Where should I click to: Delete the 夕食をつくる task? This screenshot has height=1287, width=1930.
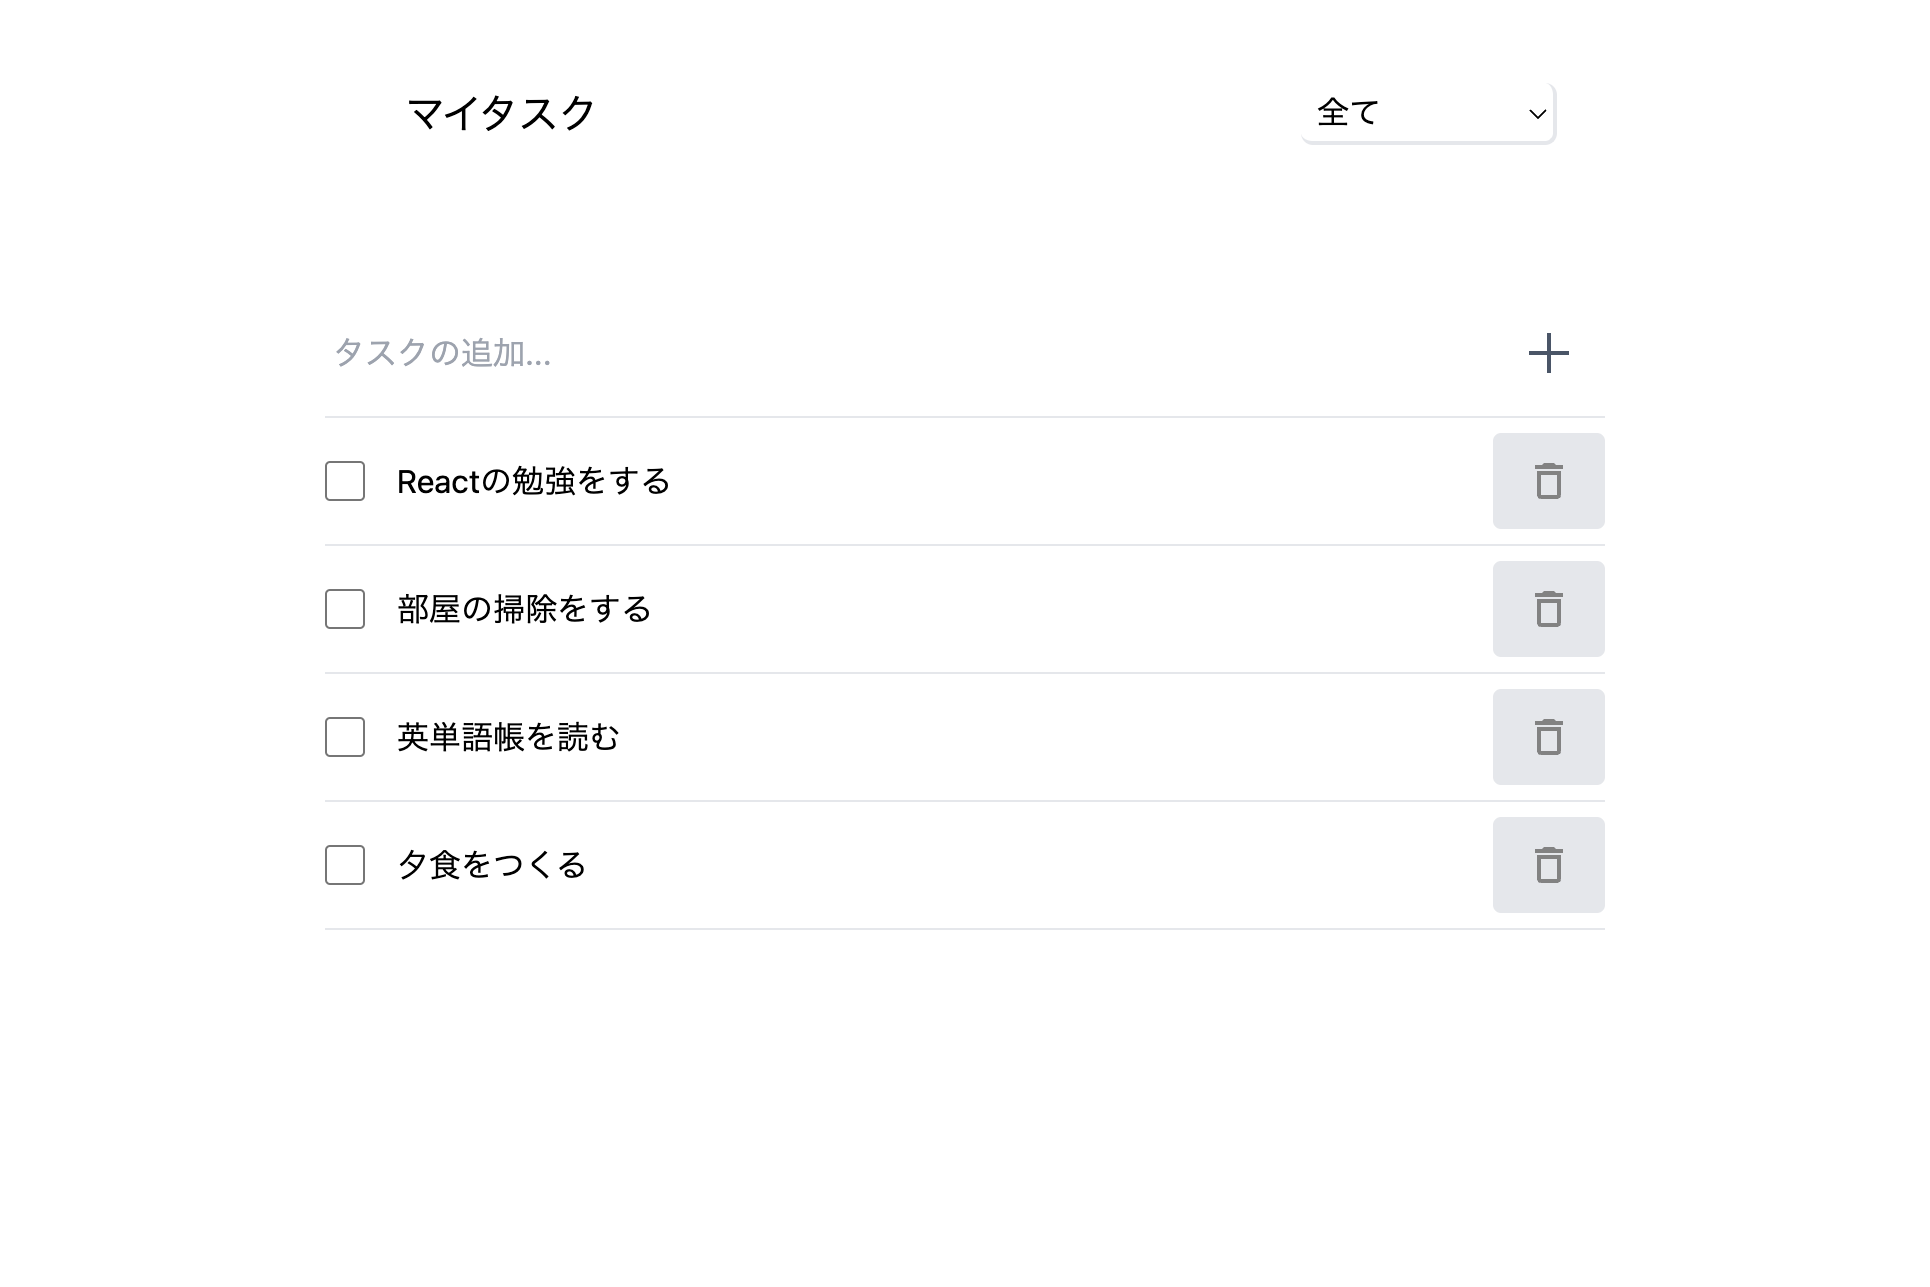pos(1548,865)
